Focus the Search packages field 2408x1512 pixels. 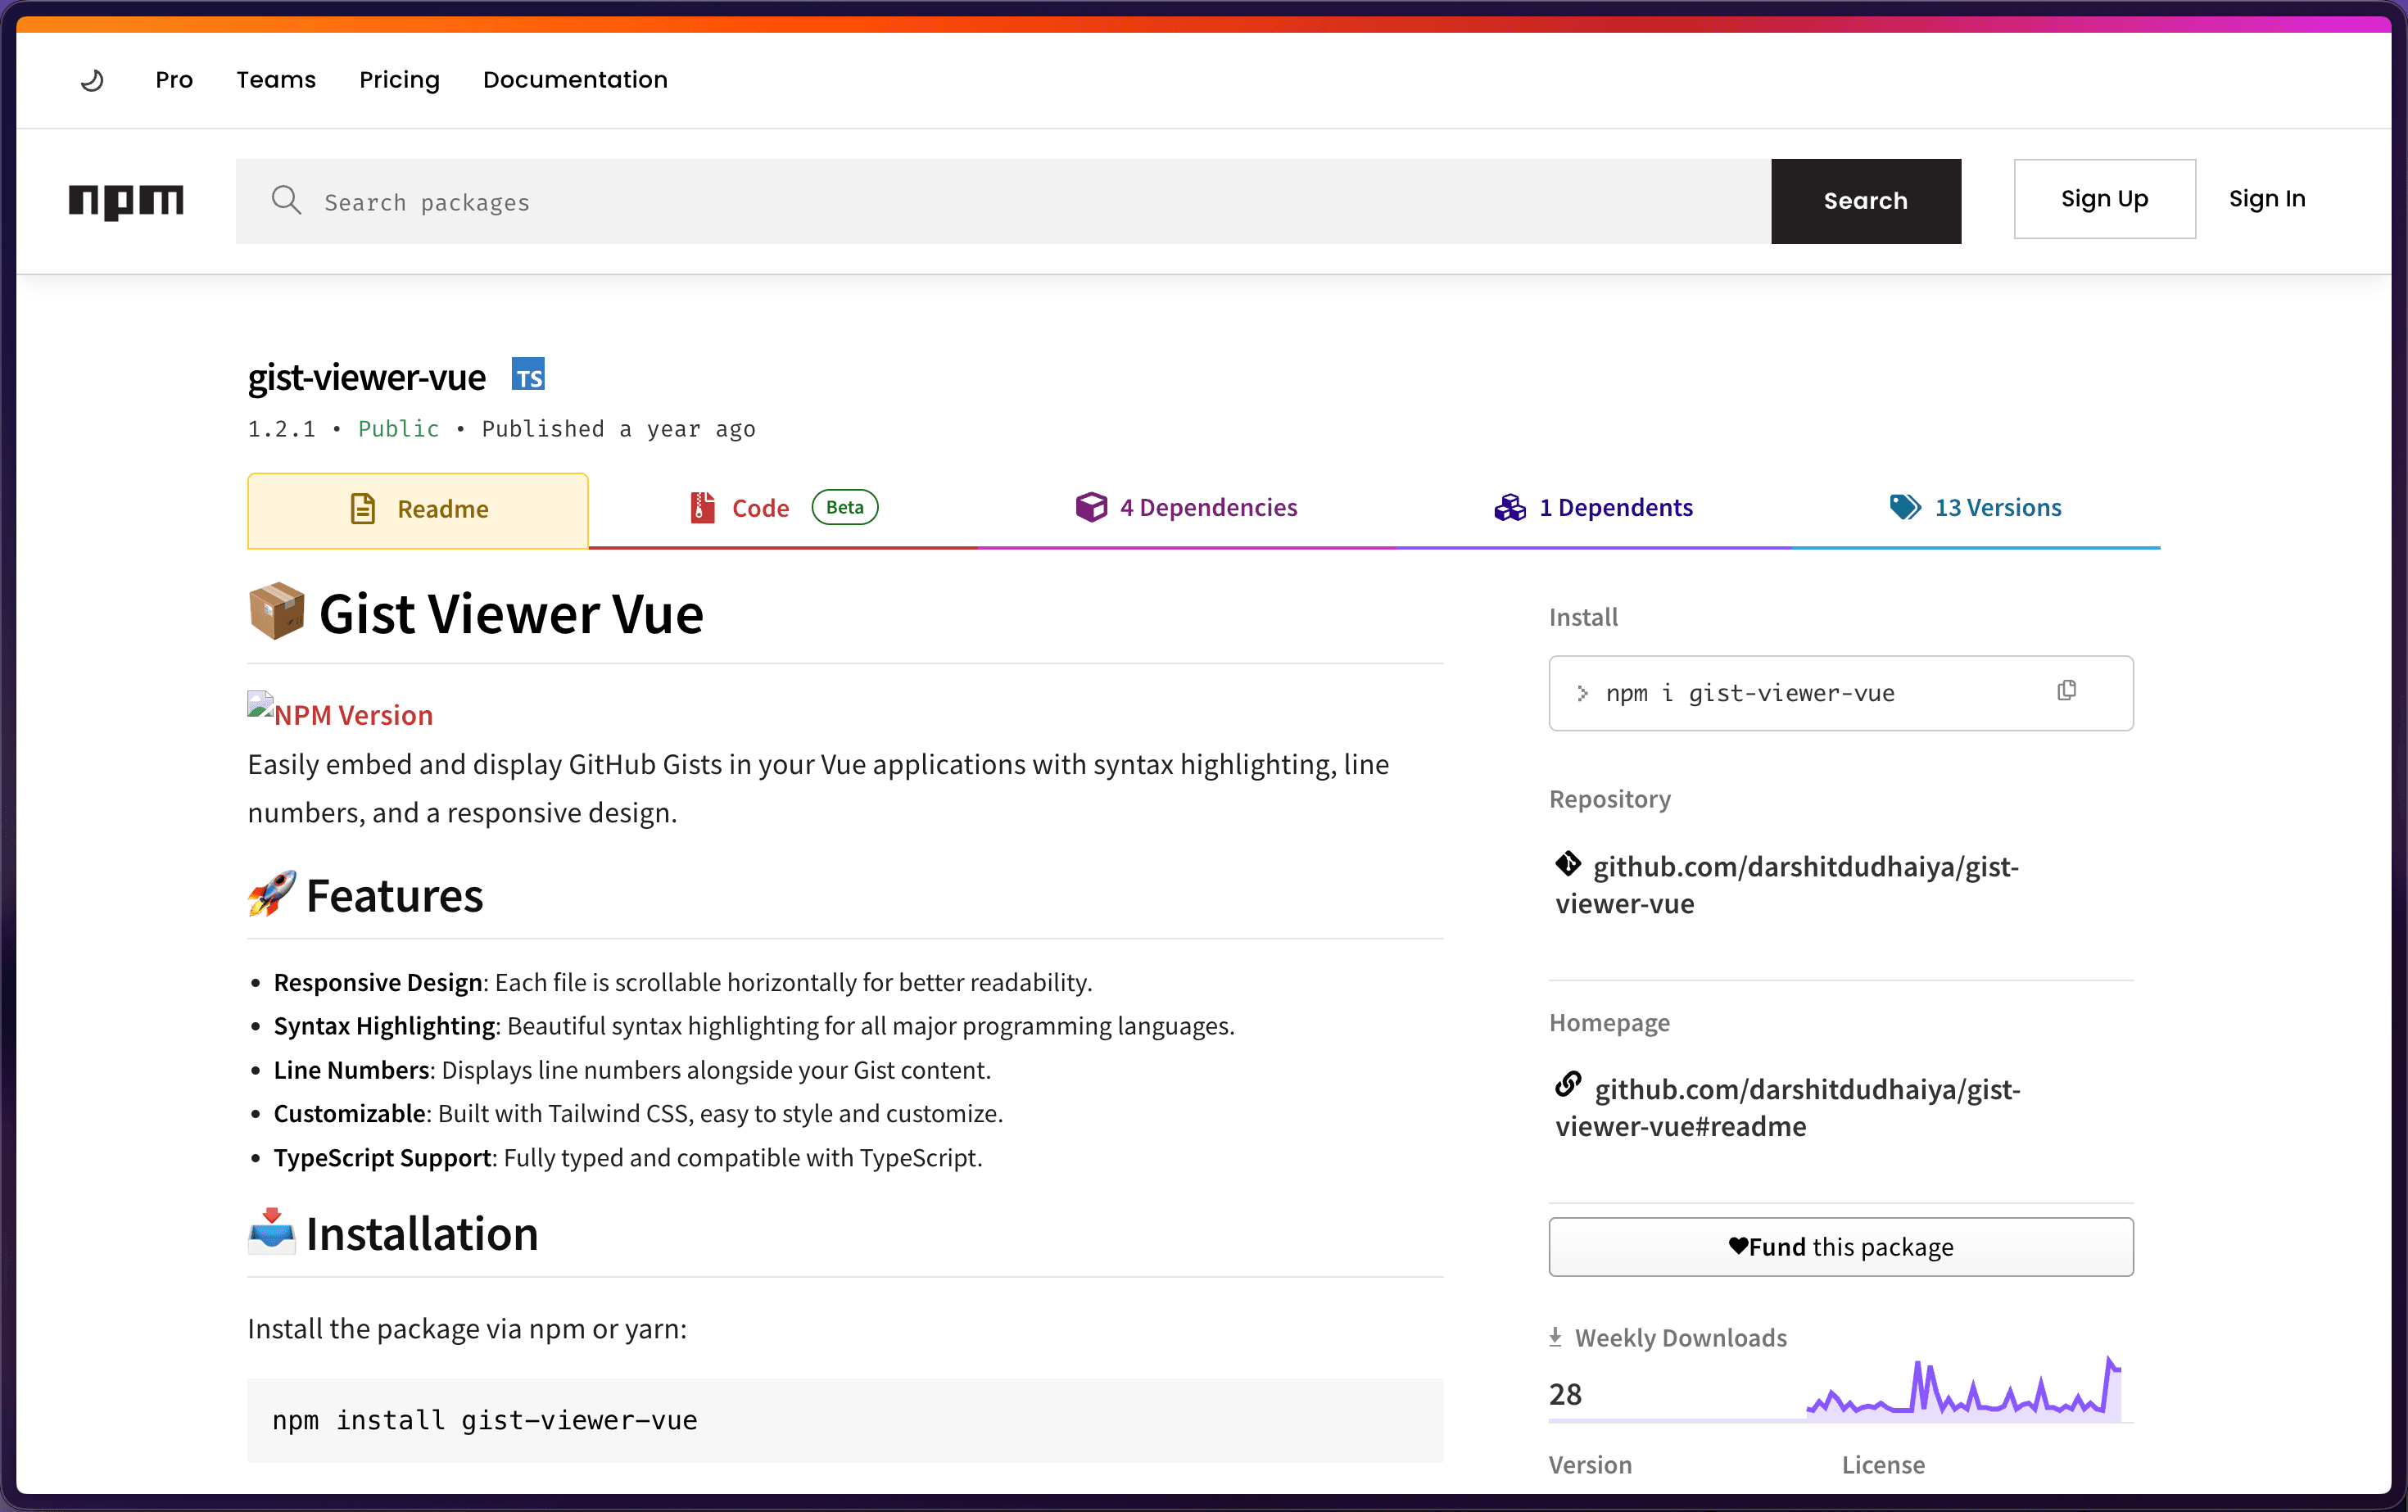1003,201
